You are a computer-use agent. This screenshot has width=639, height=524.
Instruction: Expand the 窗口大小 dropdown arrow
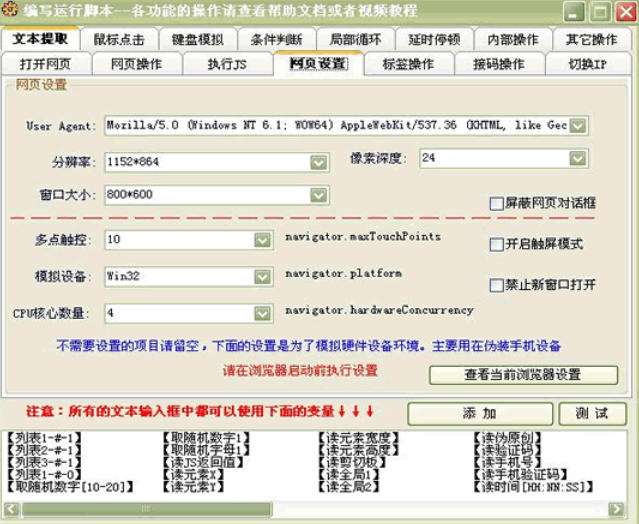tap(319, 195)
